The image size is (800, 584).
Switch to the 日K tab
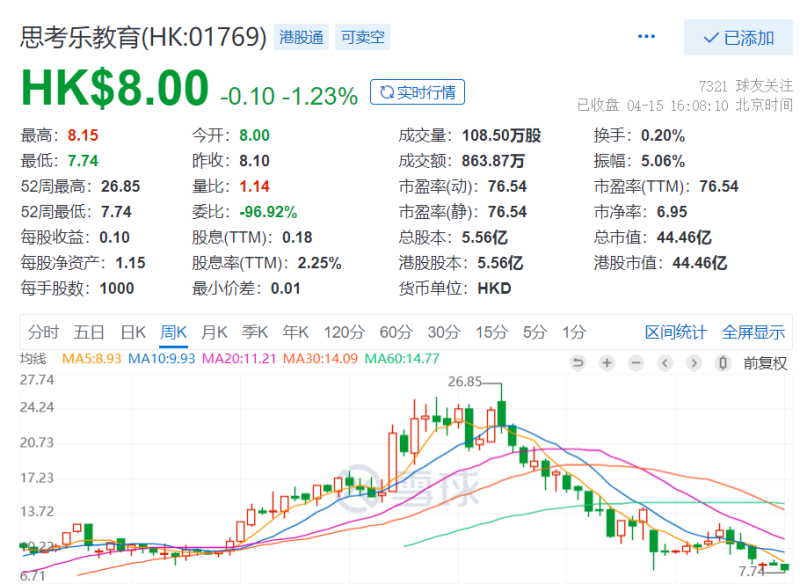pos(133,333)
